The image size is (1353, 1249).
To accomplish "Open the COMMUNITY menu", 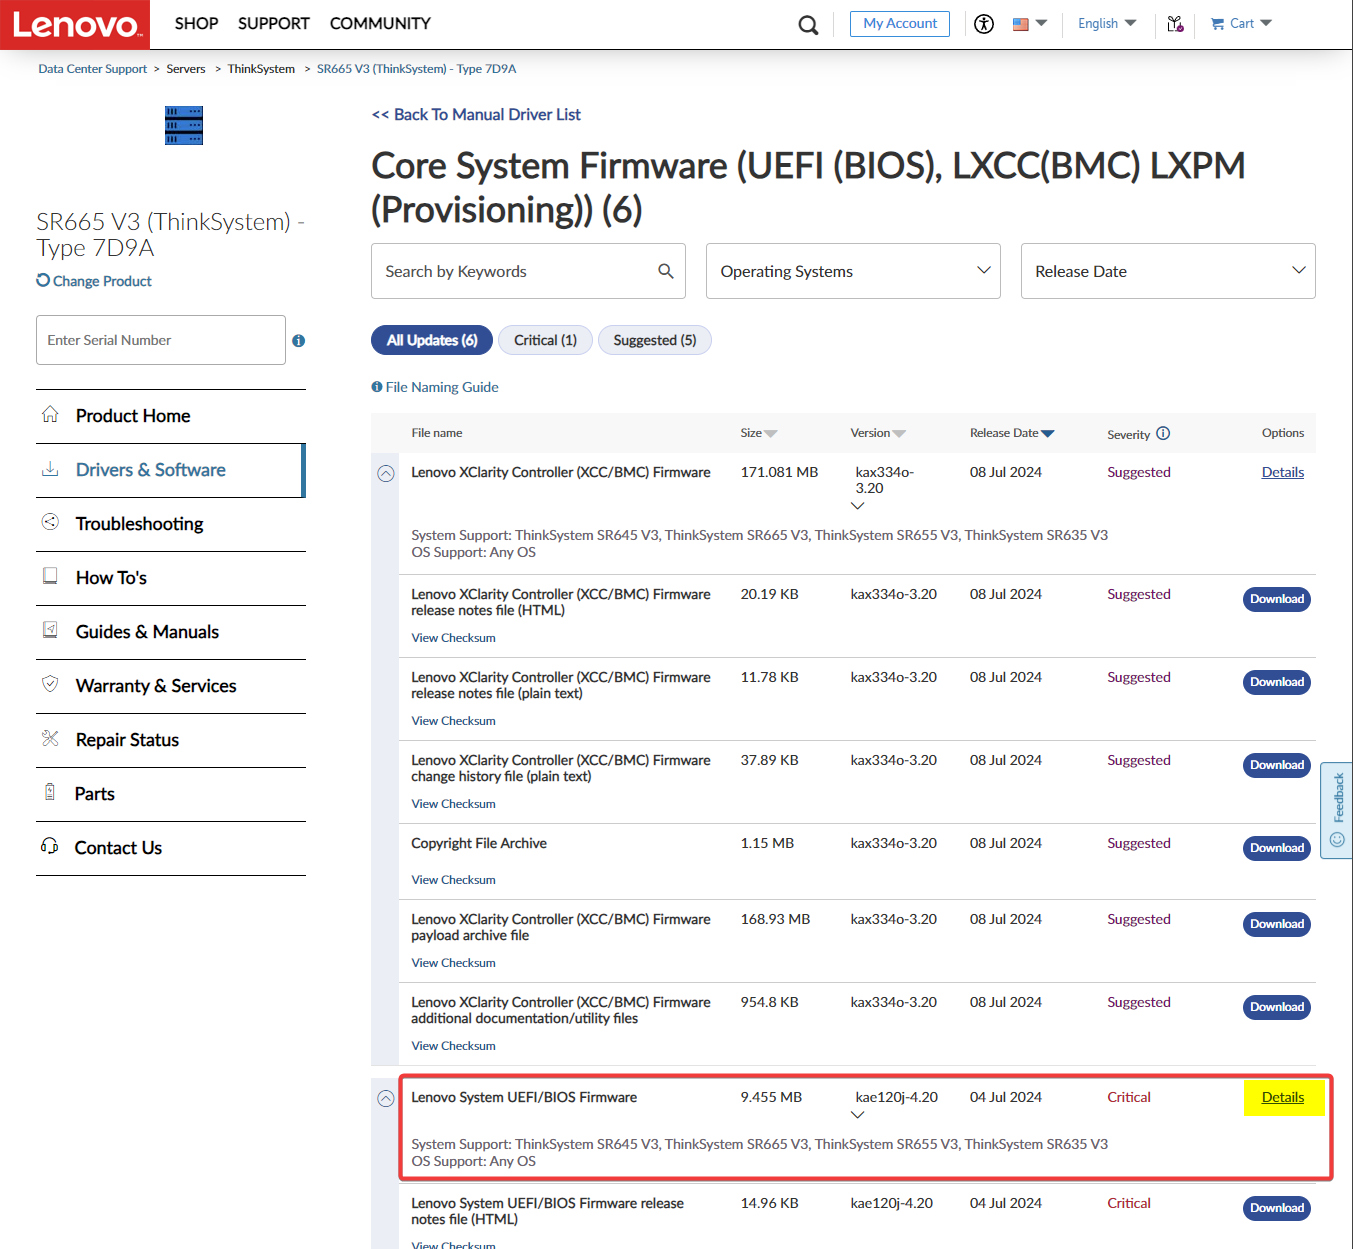I will 380,23.
